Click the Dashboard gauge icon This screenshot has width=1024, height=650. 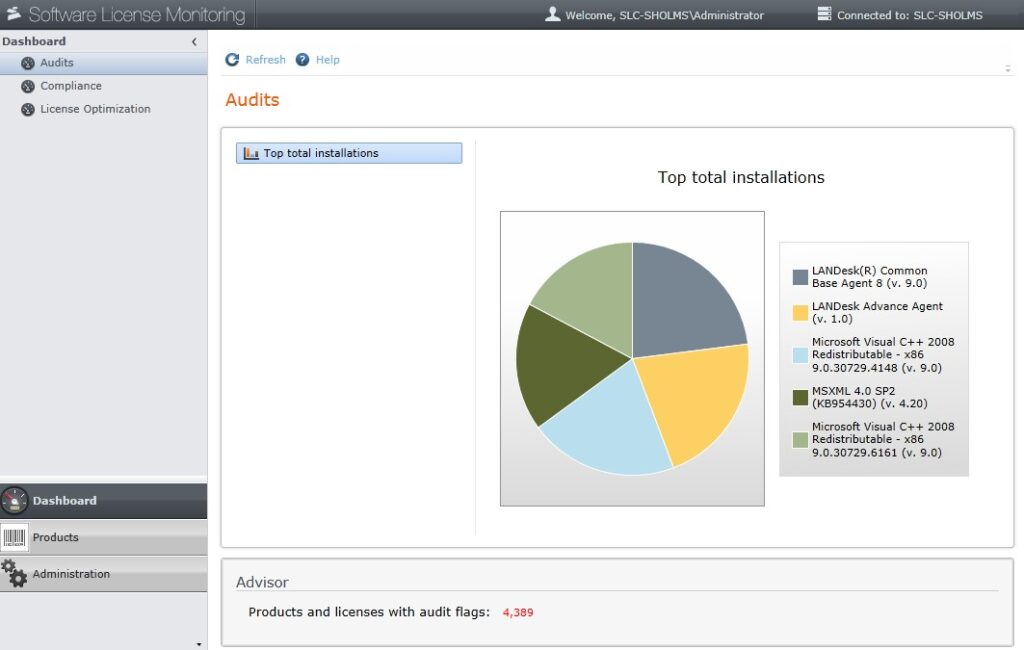tap(14, 501)
